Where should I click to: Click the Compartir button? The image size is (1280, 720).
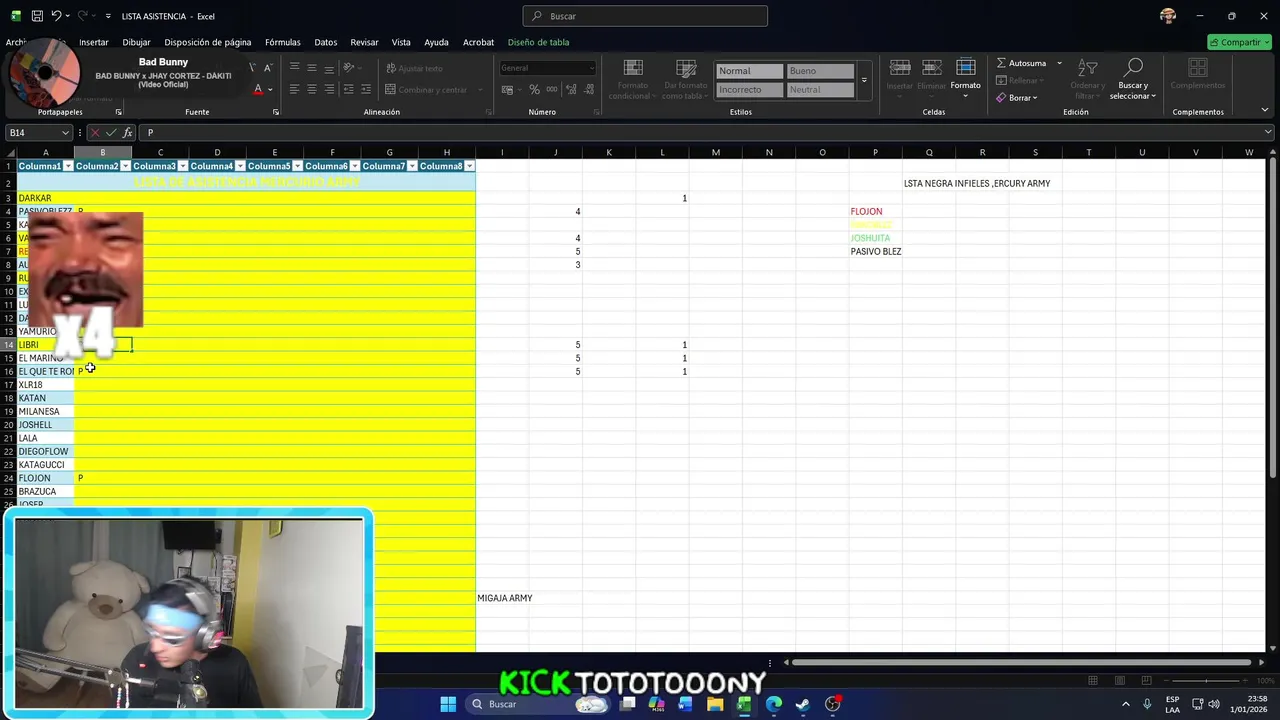(x=1239, y=42)
